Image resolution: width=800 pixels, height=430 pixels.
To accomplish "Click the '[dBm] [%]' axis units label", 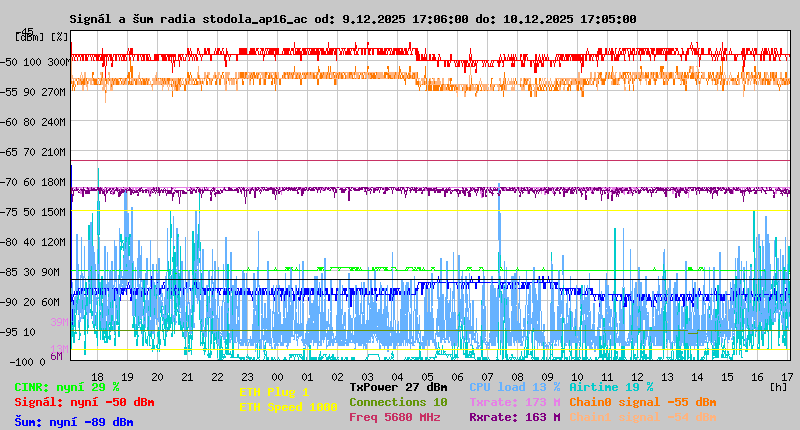I will 42,37.
